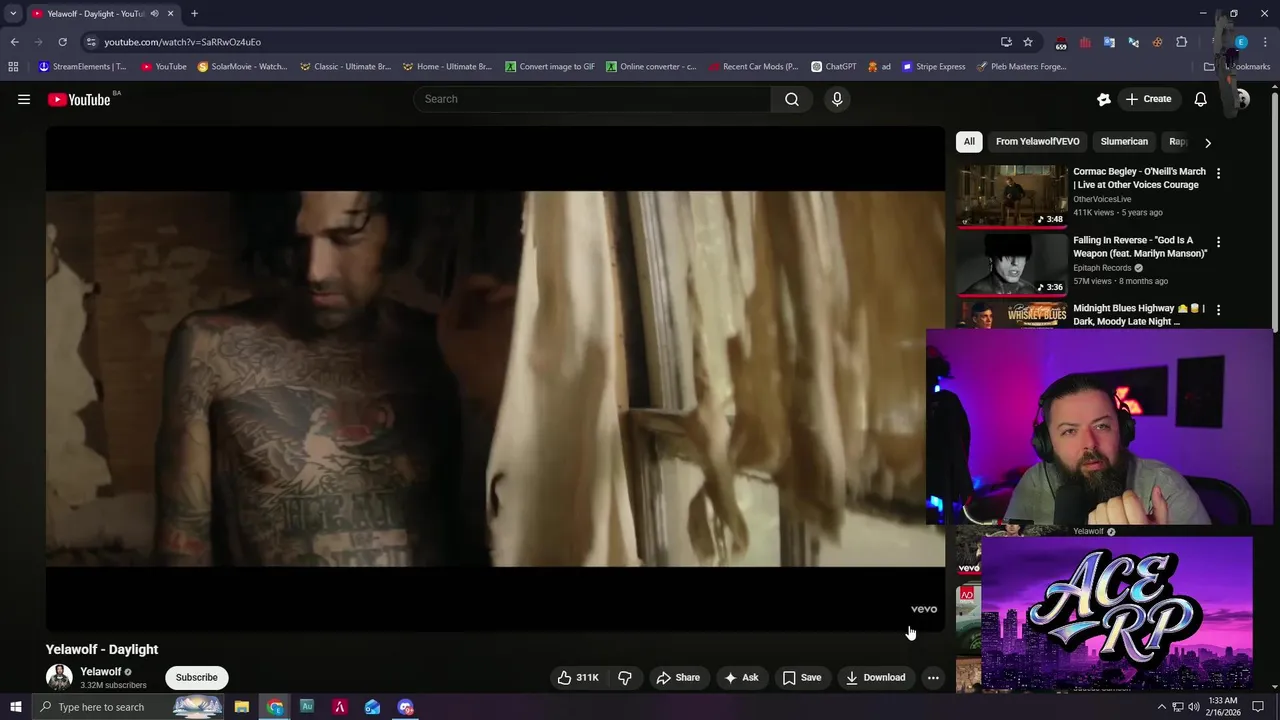Select the partly hidden Rap filter chip
The height and width of the screenshot is (720, 1280).
(1178, 141)
